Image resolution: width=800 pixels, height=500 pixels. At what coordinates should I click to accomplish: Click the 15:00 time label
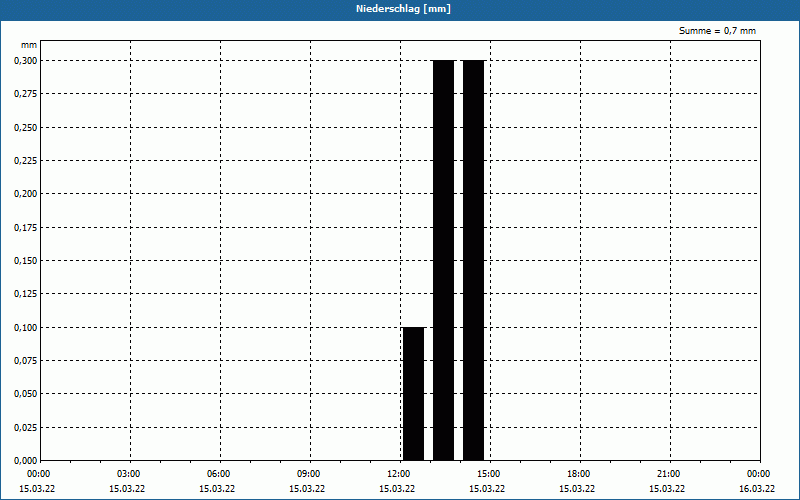click(x=489, y=474)
